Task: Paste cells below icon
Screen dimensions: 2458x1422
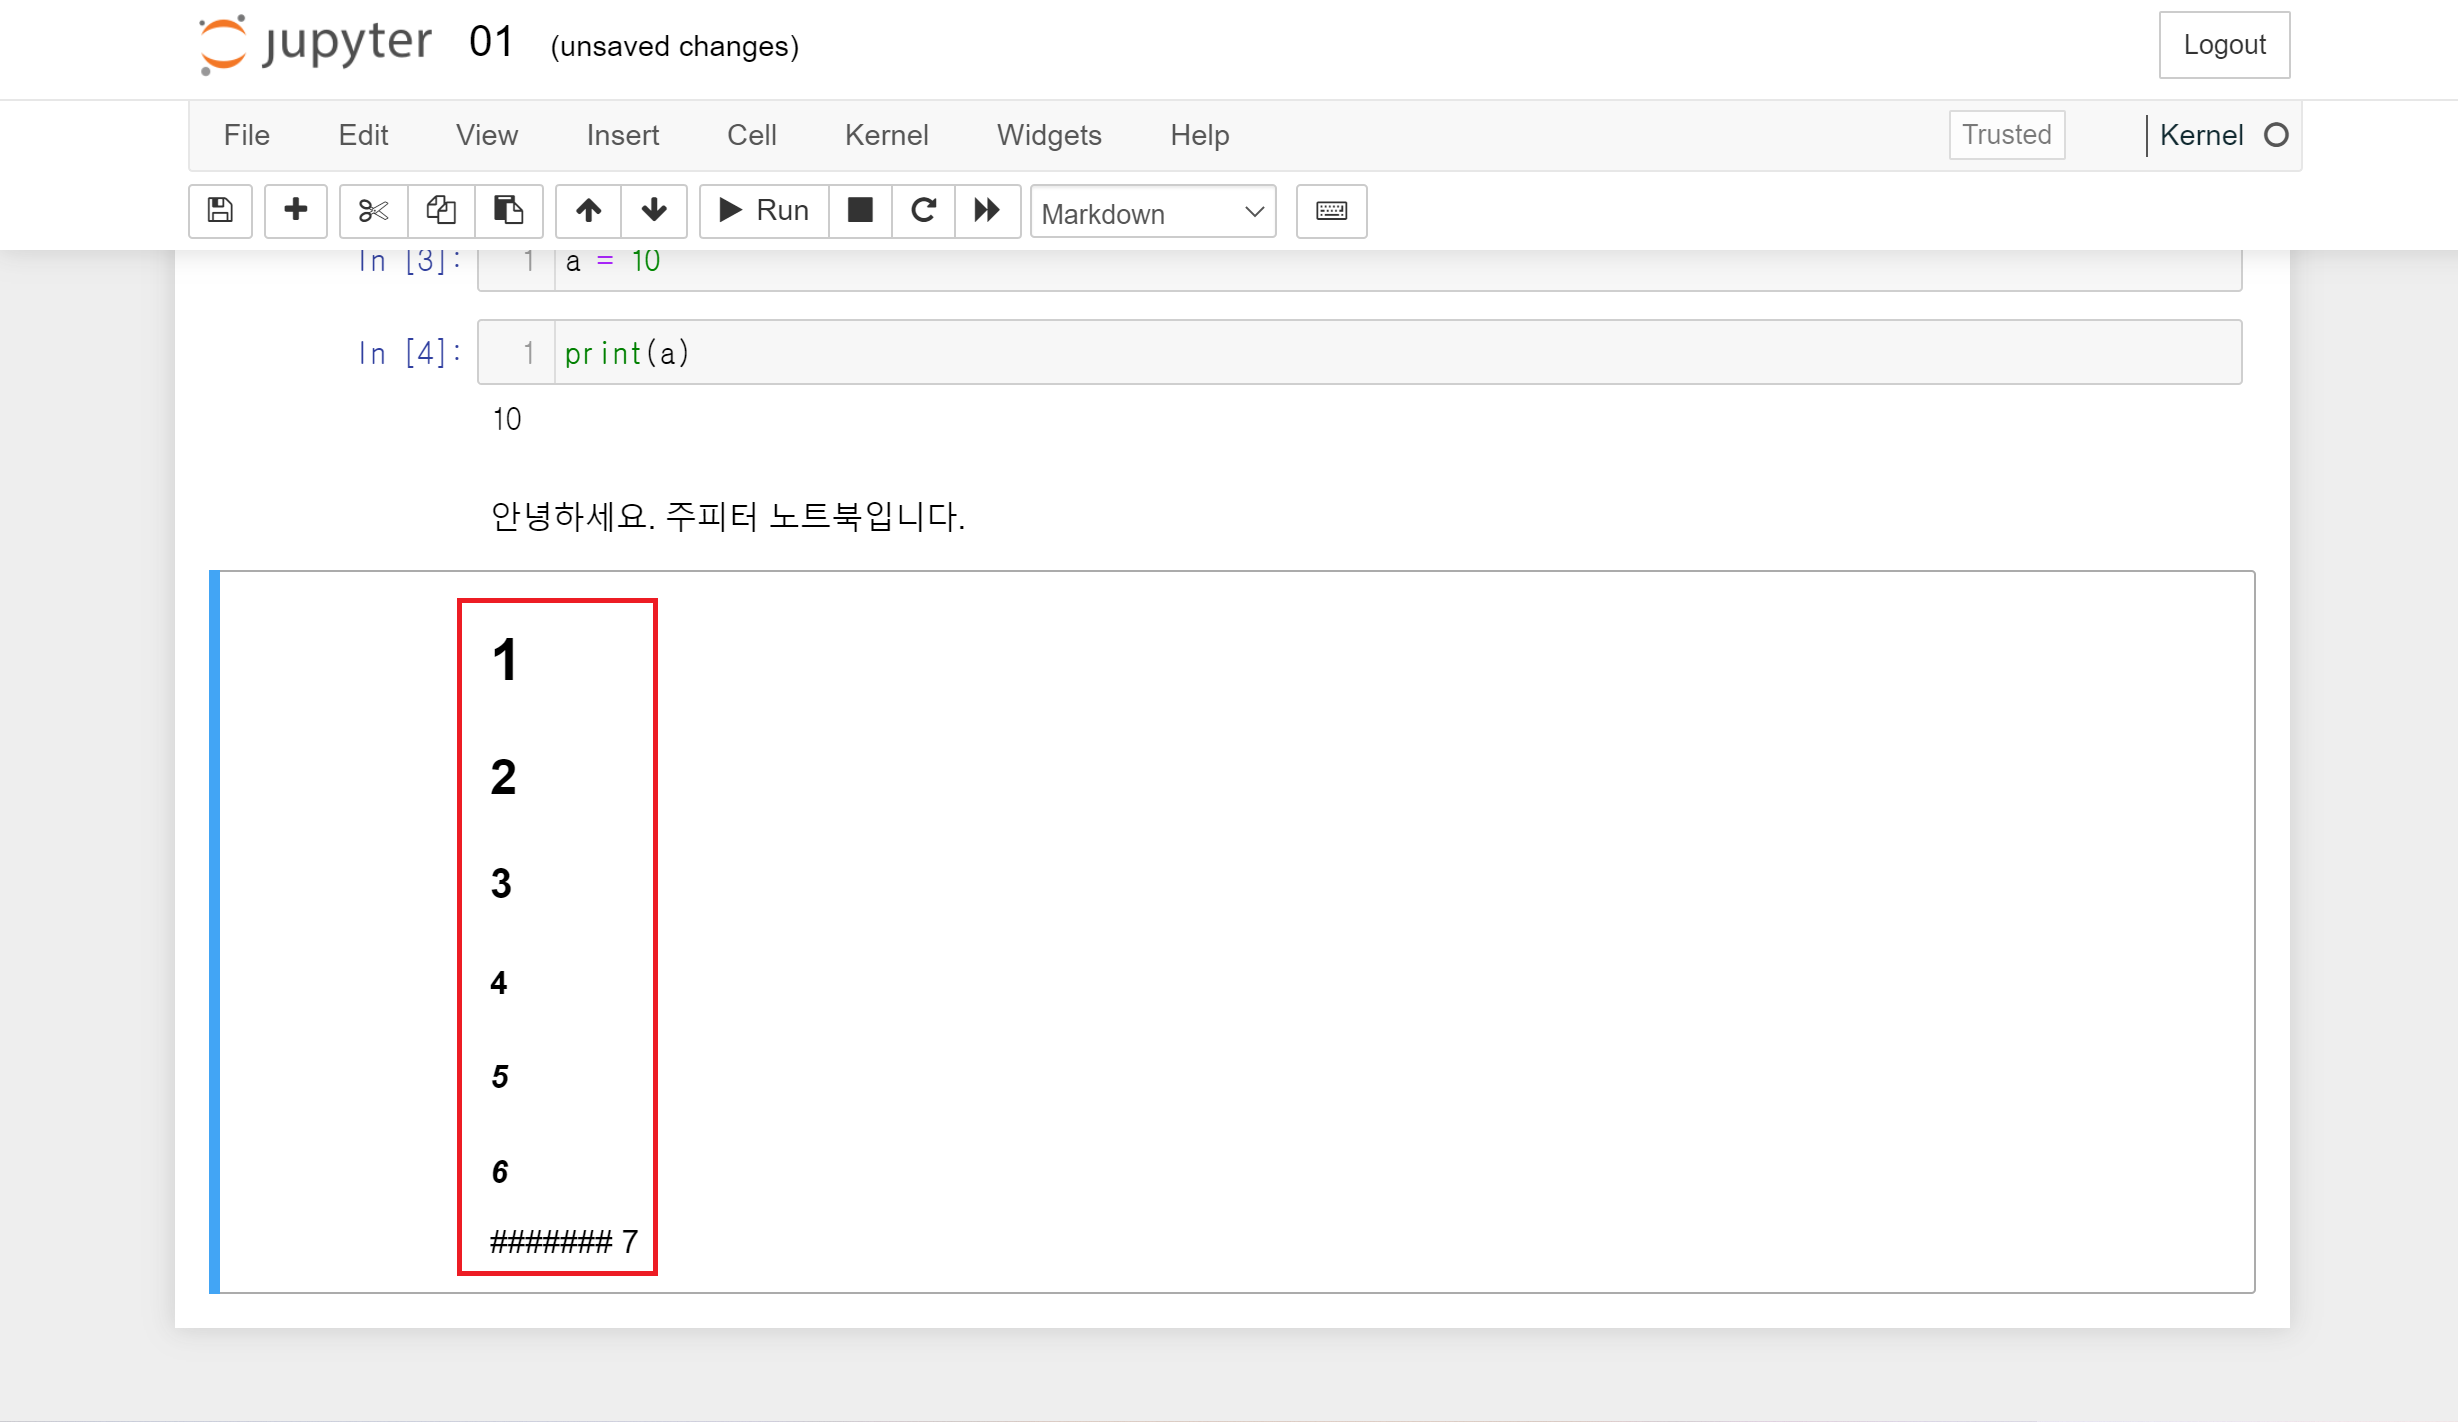Action: 508,210
